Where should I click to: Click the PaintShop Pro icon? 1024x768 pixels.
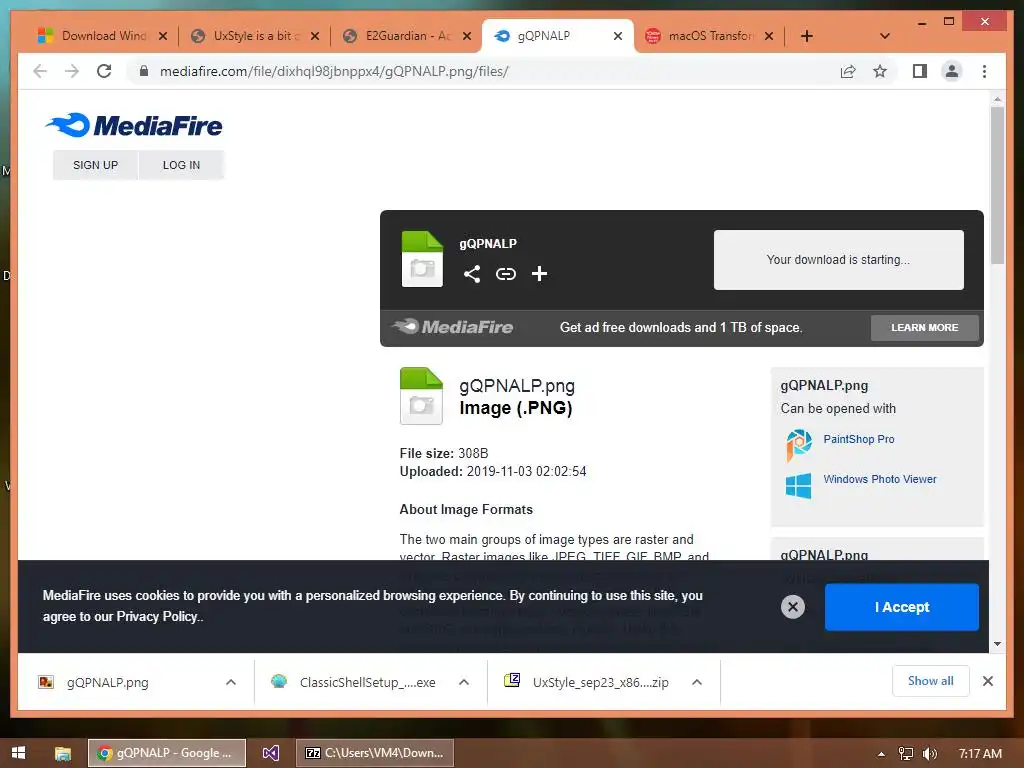(x=799, y=445)
